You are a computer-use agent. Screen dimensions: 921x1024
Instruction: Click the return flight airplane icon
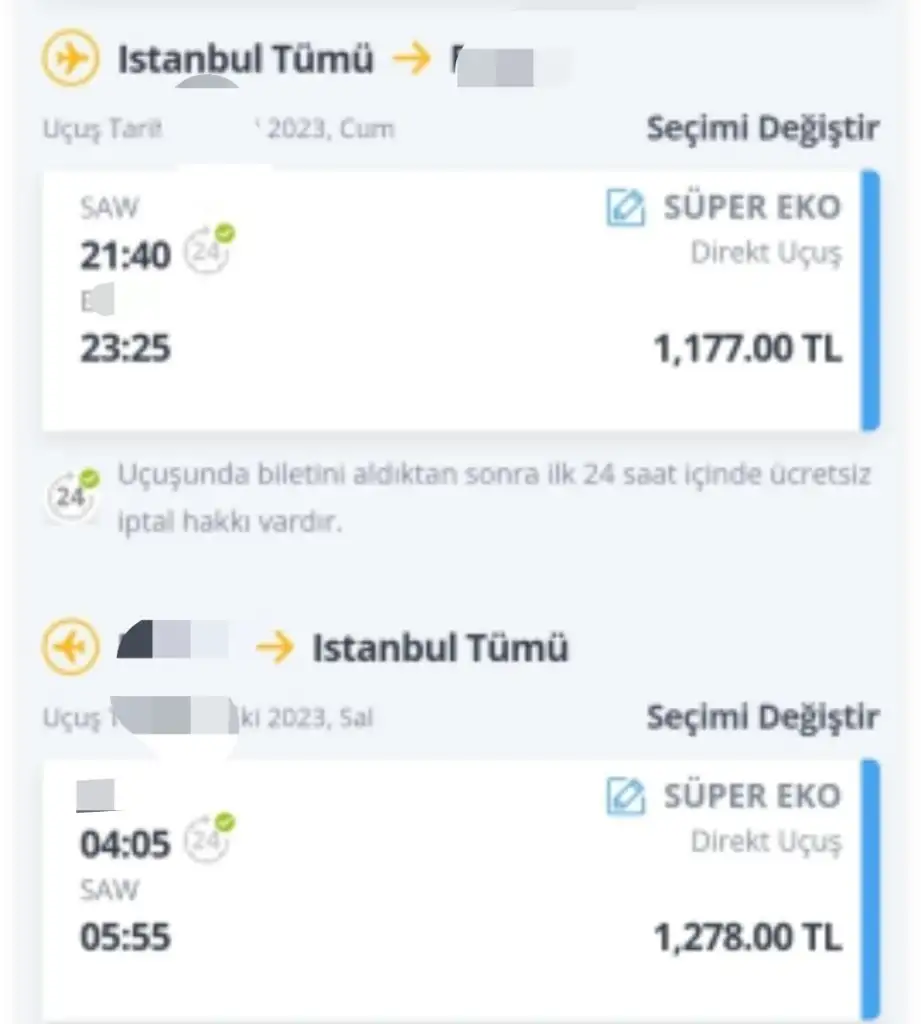70,647
